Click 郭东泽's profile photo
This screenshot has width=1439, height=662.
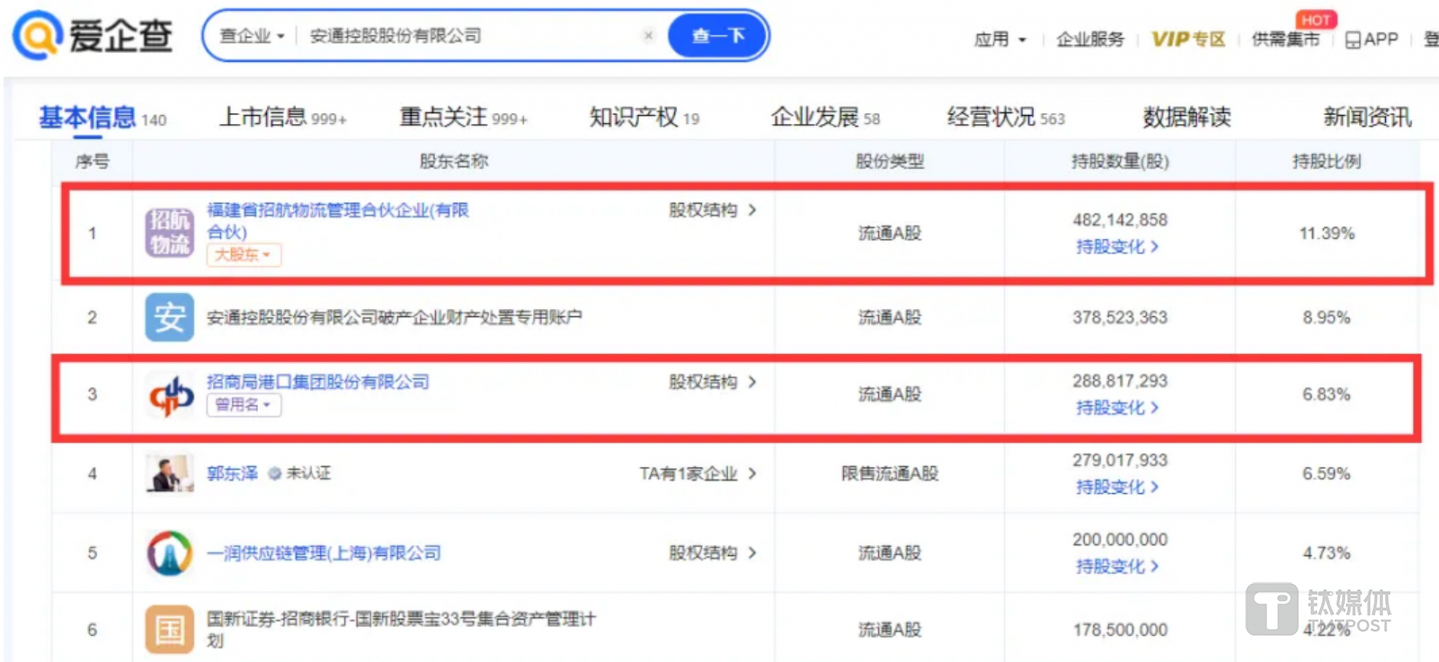pos(169,473)
